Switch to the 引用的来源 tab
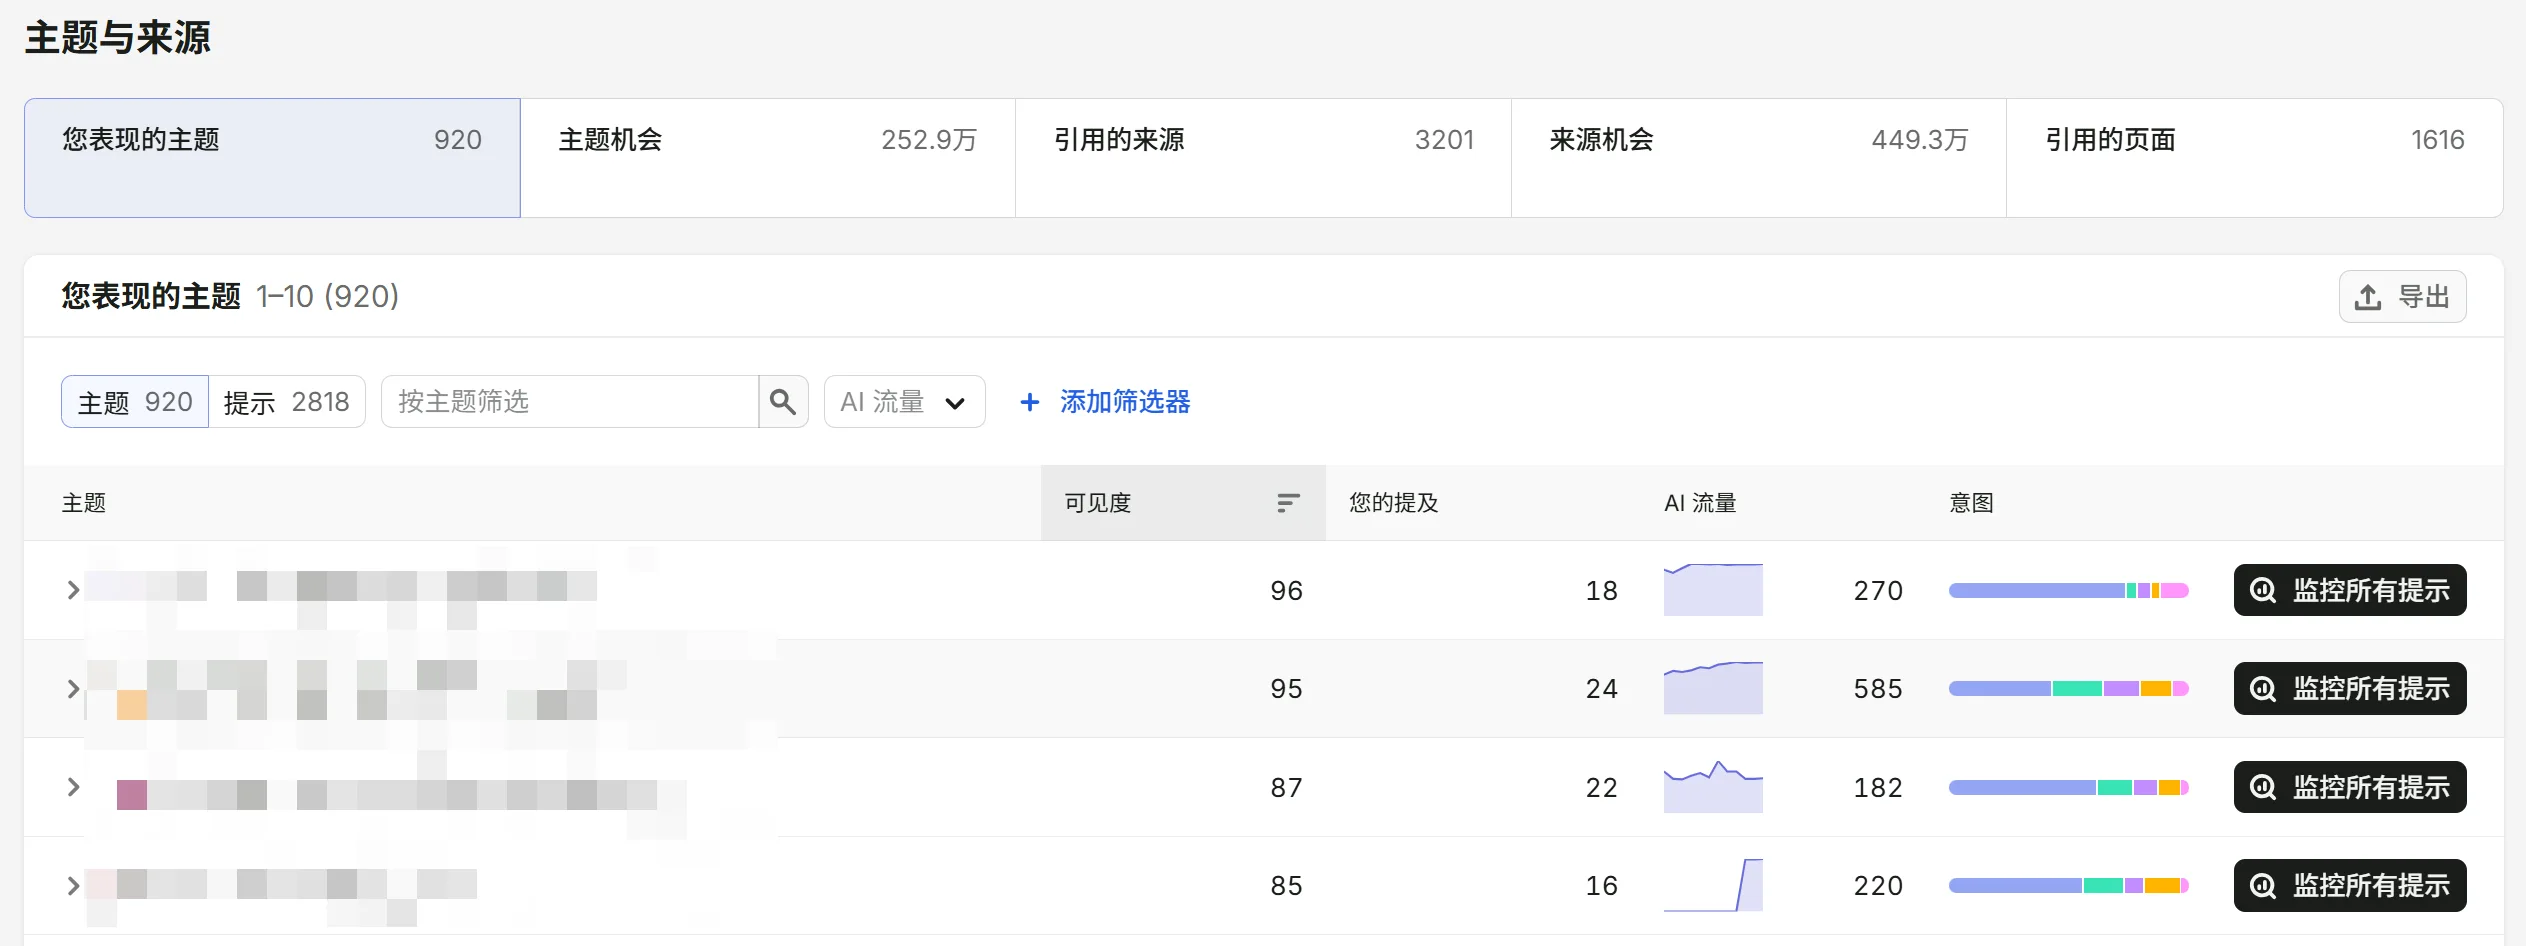 1263,158
